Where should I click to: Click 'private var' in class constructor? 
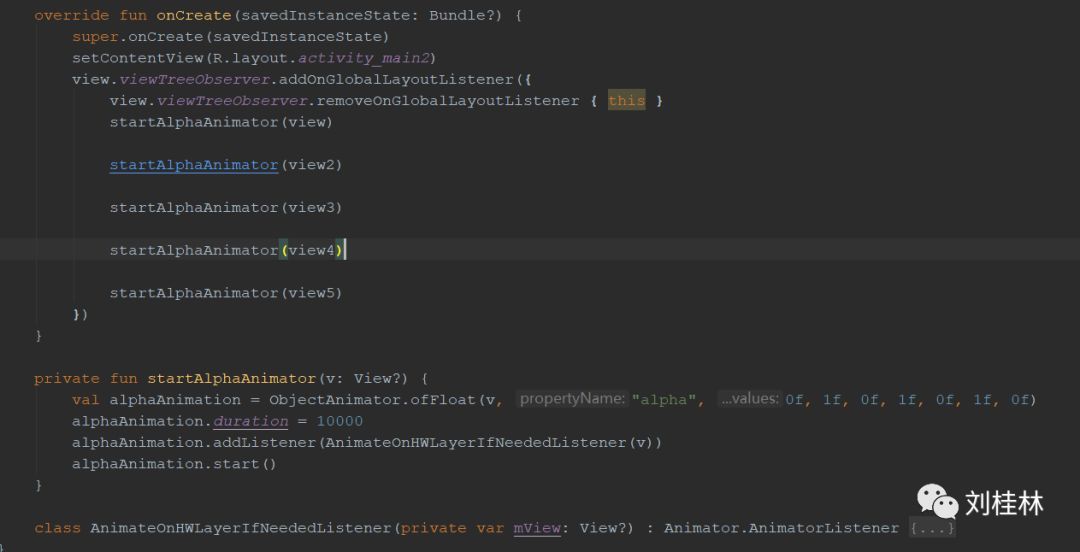tap(453, 528)
